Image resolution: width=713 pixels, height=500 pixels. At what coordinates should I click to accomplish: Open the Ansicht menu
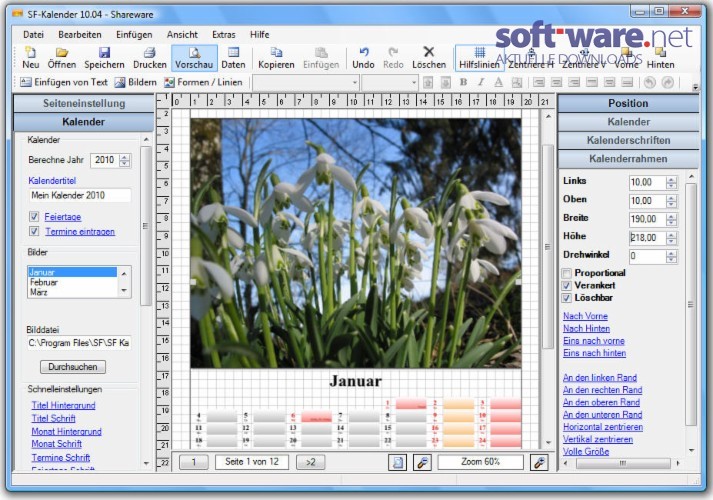point(182,35)
